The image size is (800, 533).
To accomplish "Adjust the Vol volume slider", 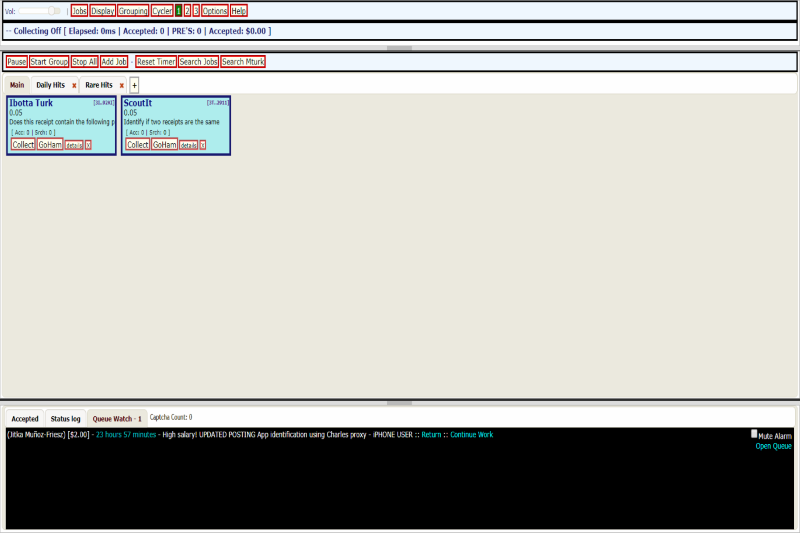I will pyautogui.click(x=53, y=11).
